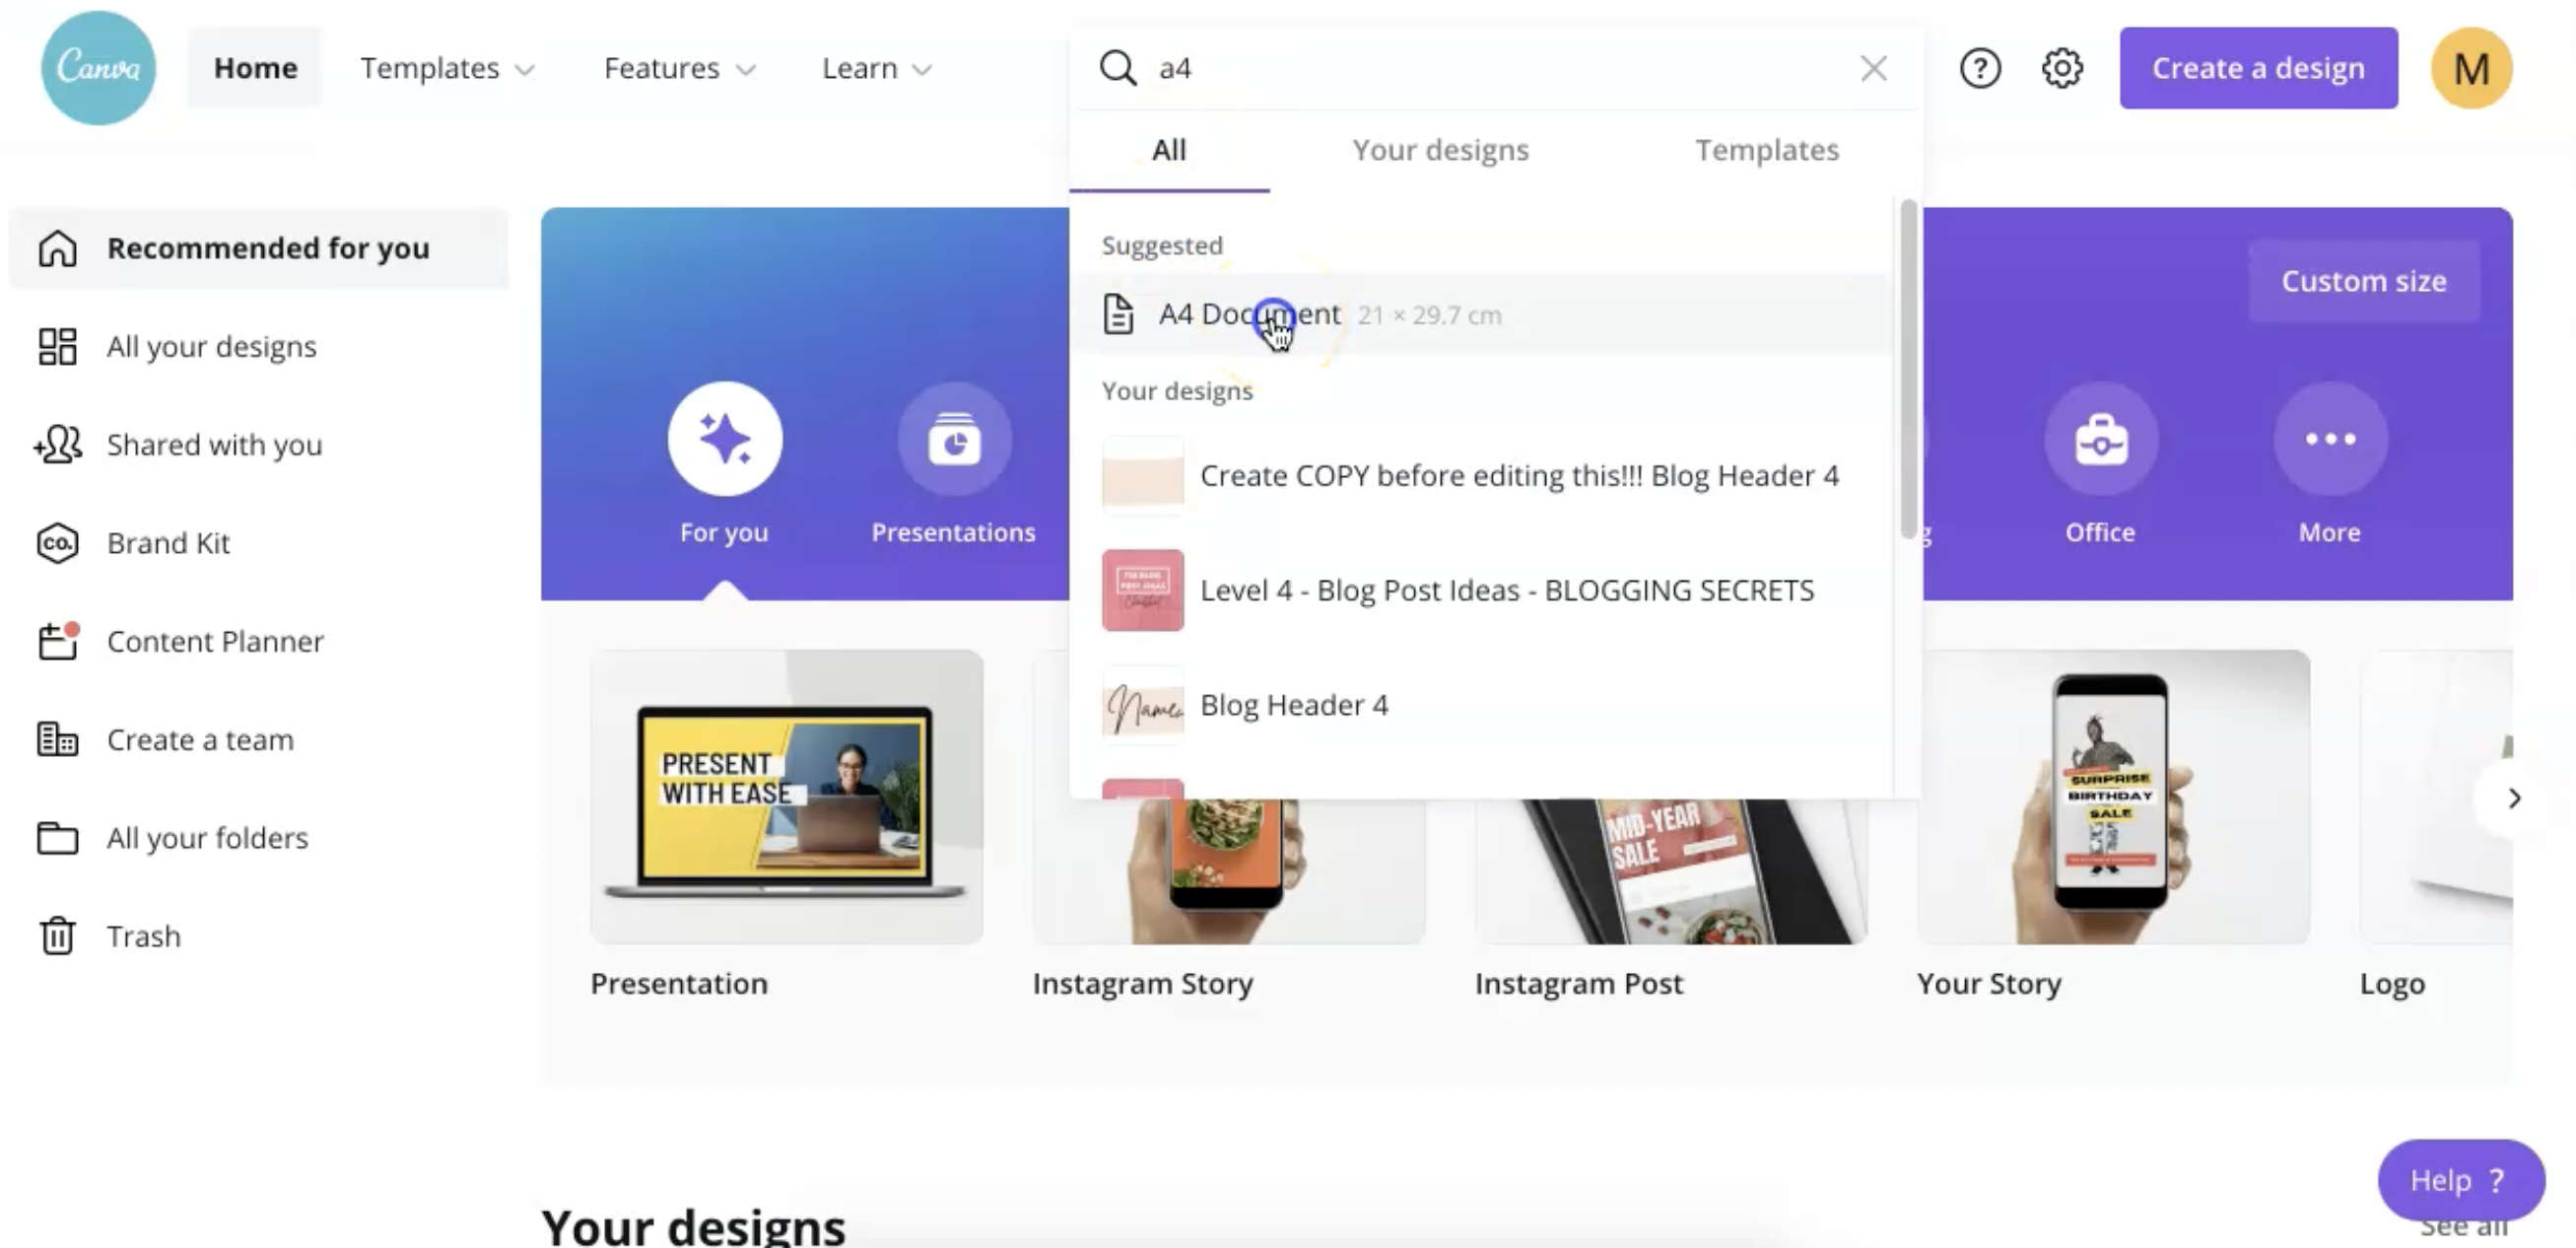Go to the Home tab
This screenshot has width=2576, height=1248.
click(255, 68)
